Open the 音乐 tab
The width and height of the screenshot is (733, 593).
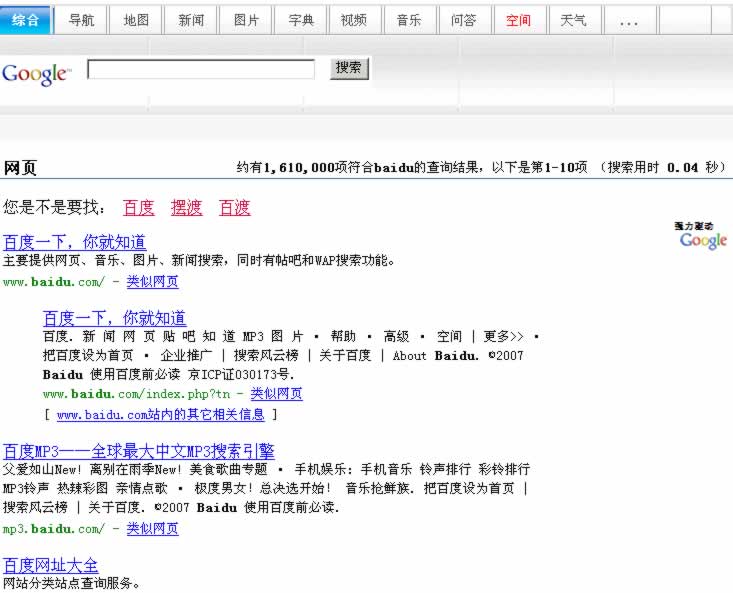click(409, 20)
